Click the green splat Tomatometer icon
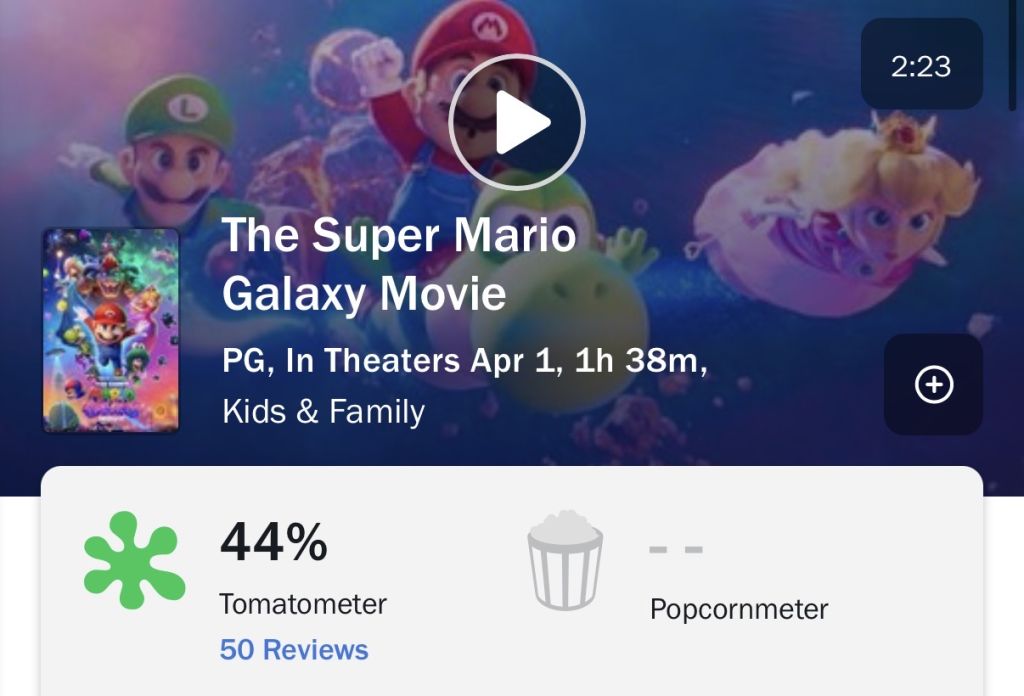Image resolution: width=1024 pixels, height=696 pixels. 134,560
